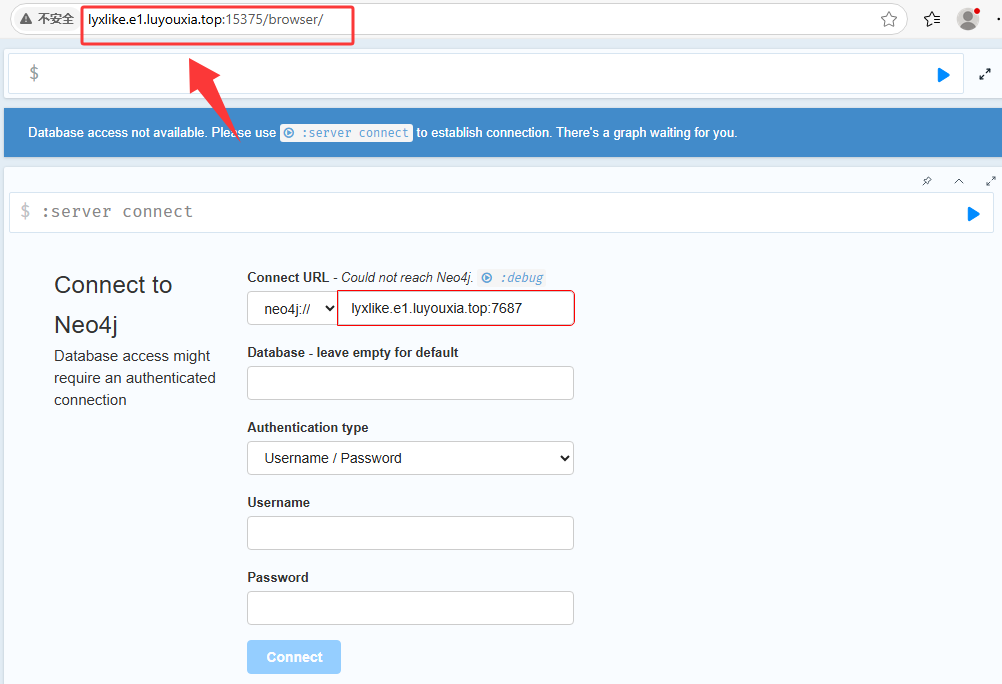Click the :server connect link in banner
The height and width of the screenshot is (684, 1002).
pos(346,132)
